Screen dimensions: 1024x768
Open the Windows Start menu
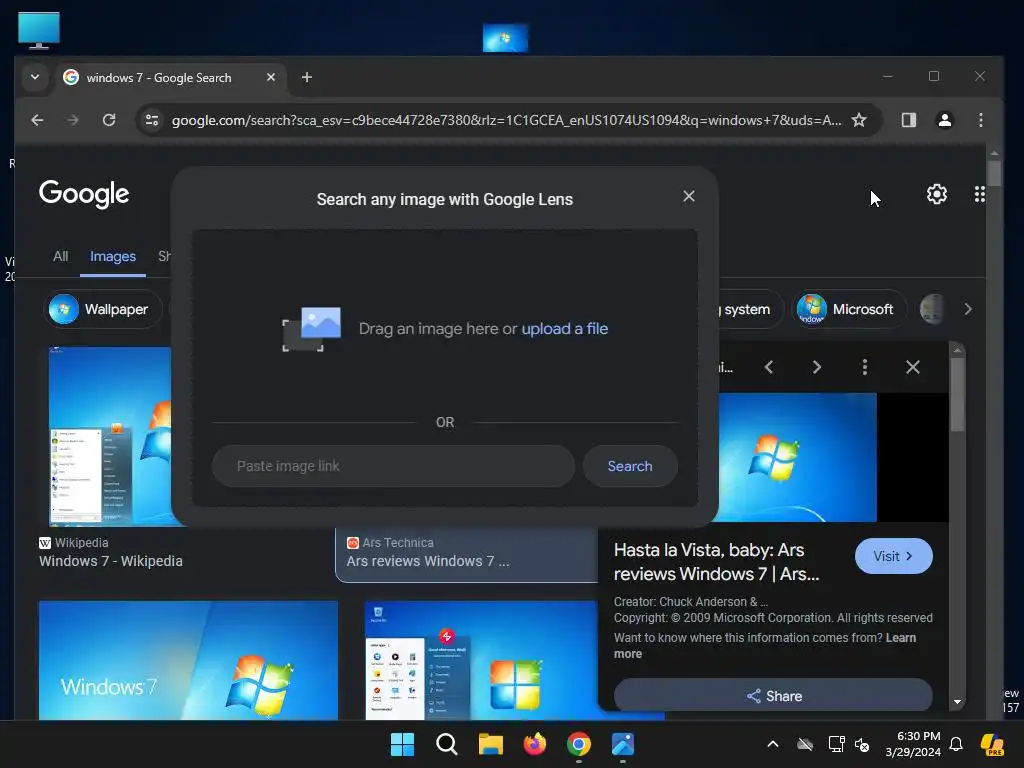(402, 744)
